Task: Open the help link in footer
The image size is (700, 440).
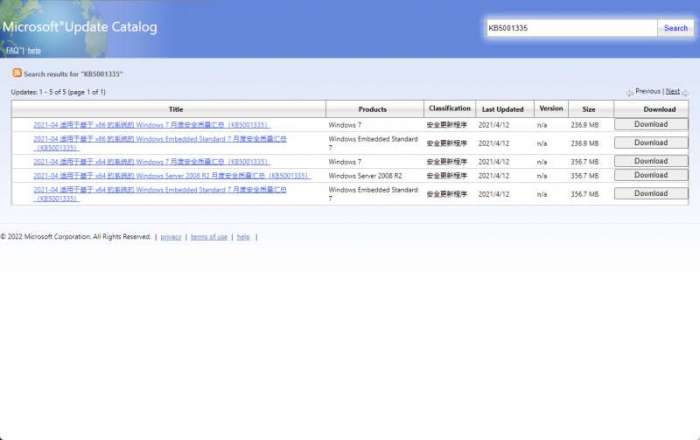Action: (243, 237)
